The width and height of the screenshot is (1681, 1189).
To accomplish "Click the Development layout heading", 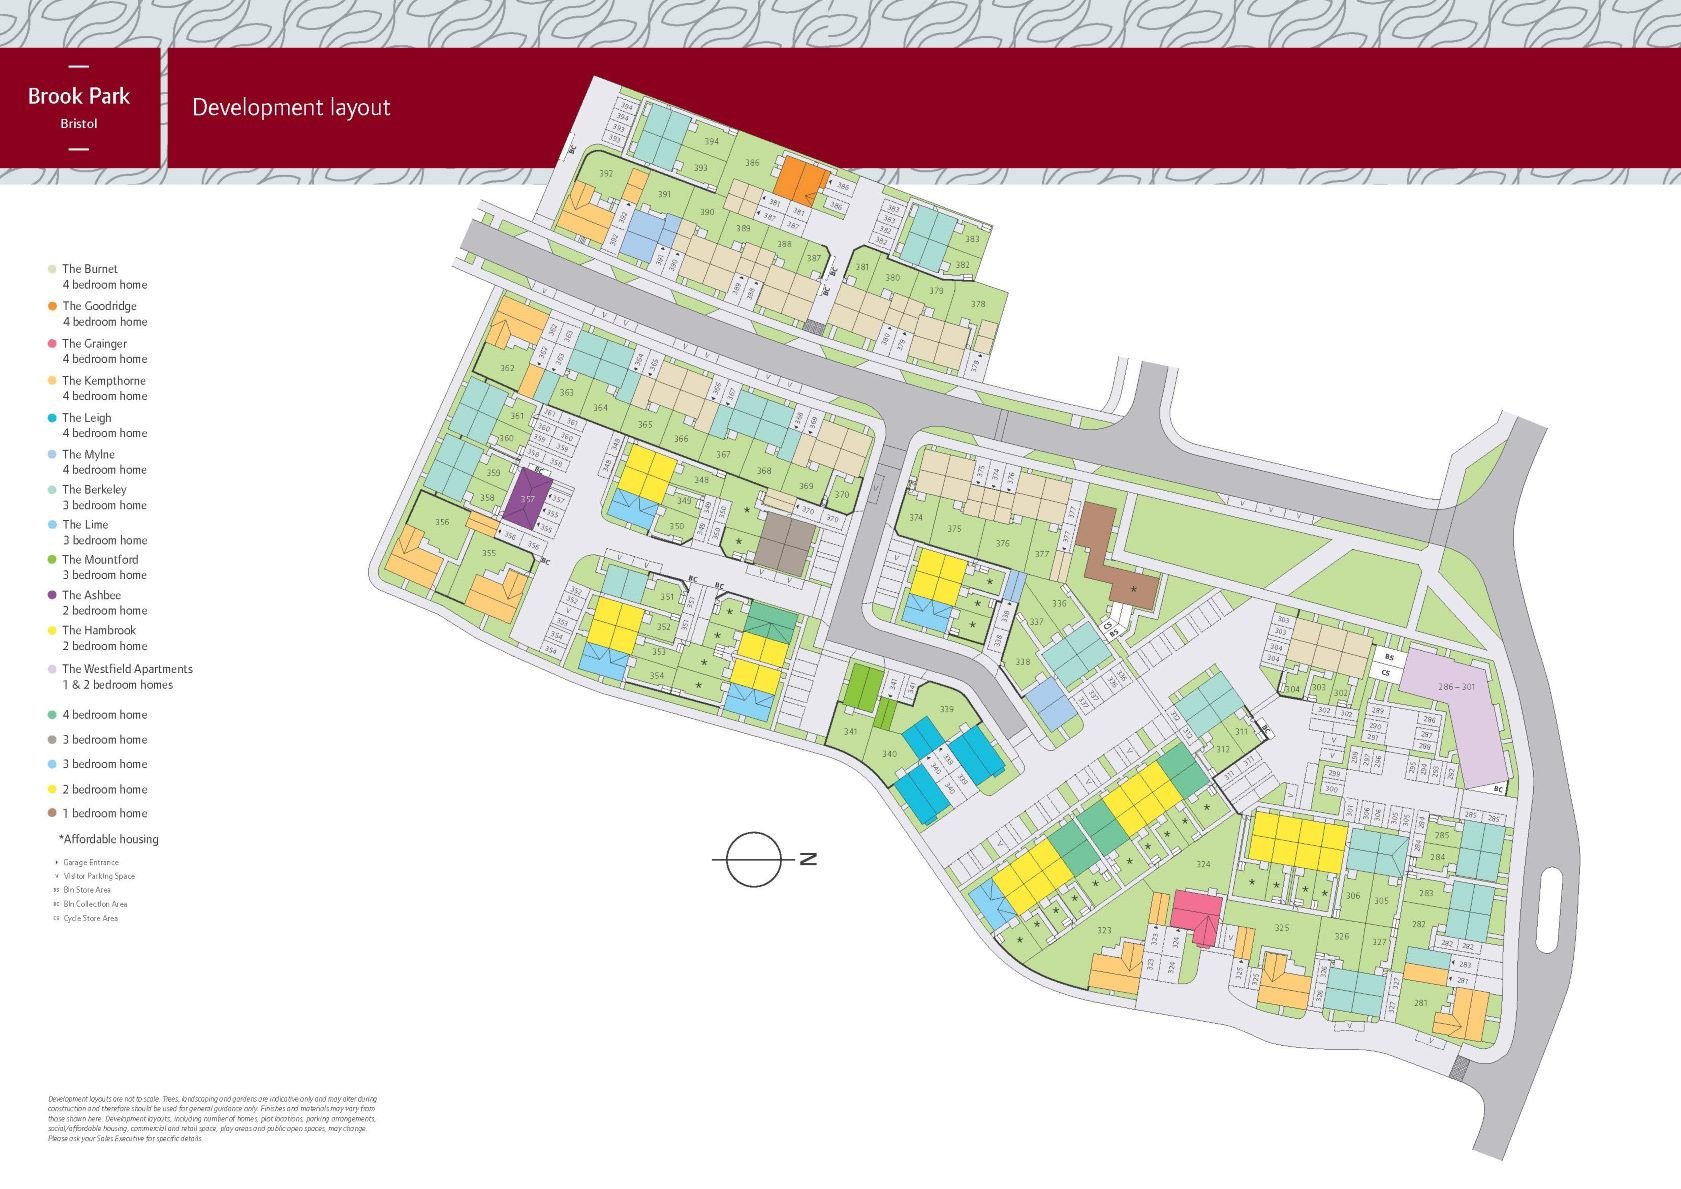I will [291, 108].
